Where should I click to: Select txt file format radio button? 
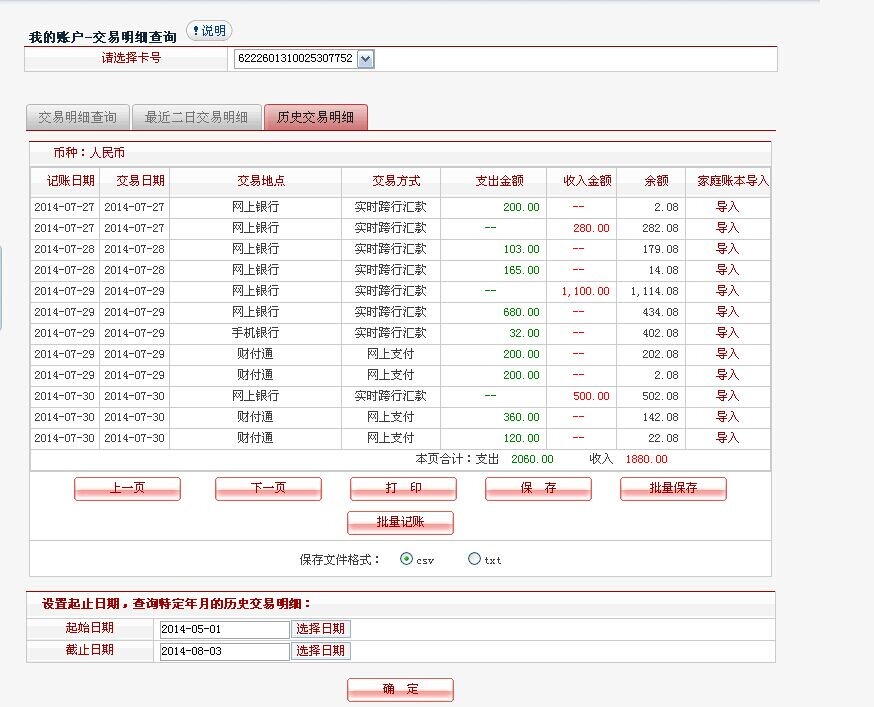click(x=474, y=559)
